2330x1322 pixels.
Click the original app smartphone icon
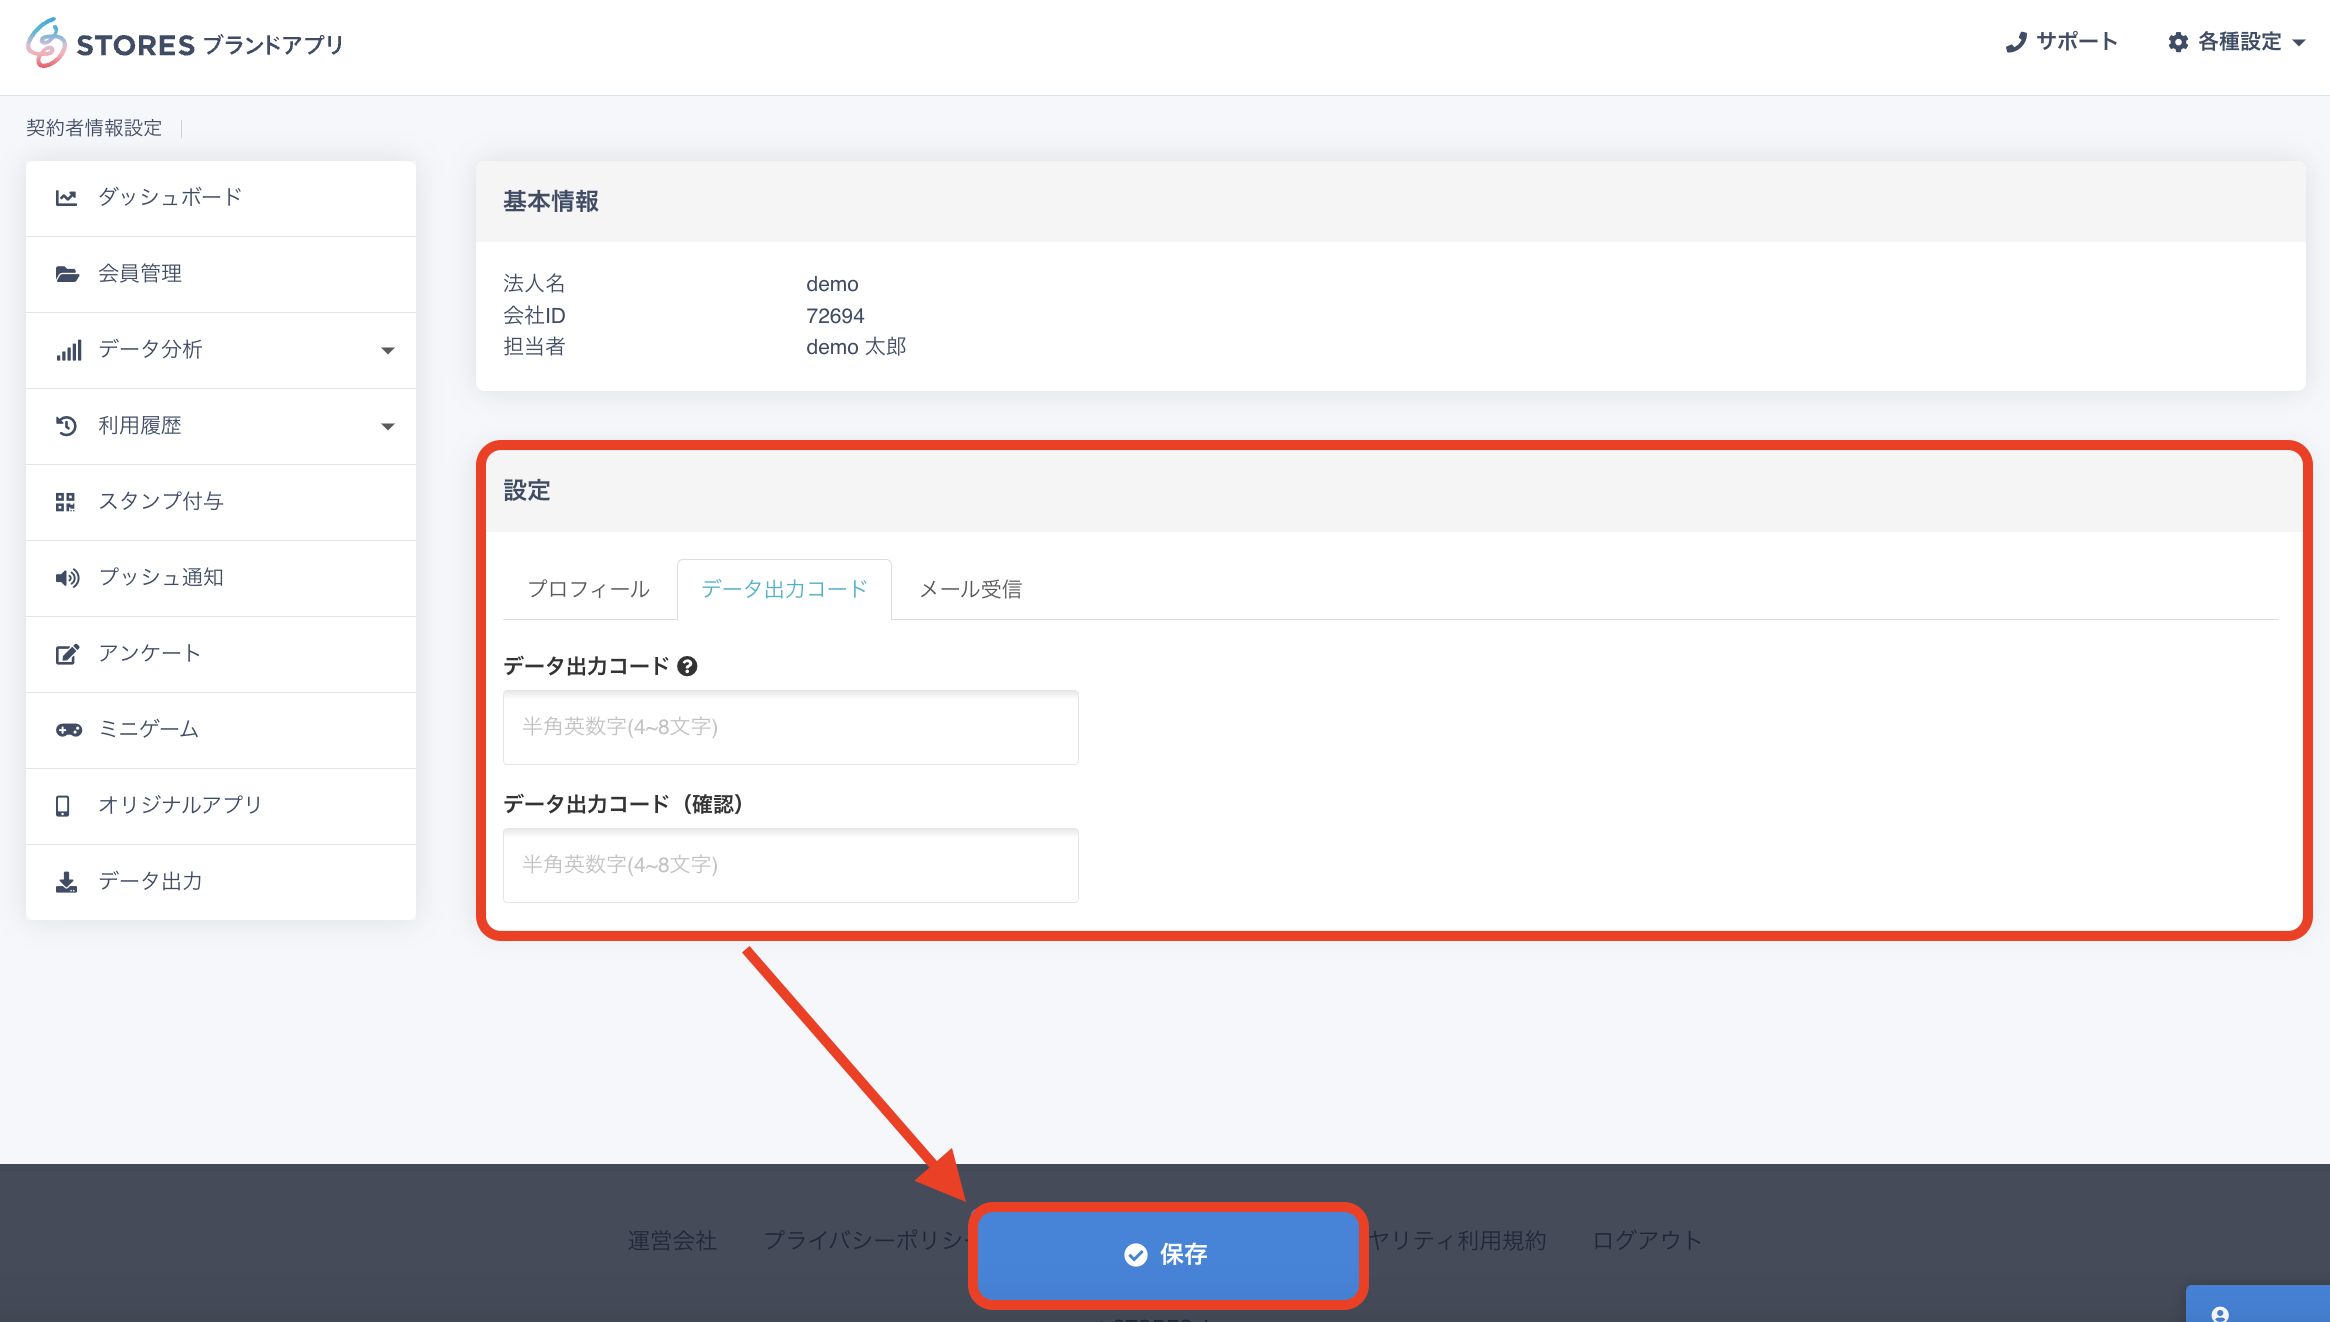tap(63, 806)
